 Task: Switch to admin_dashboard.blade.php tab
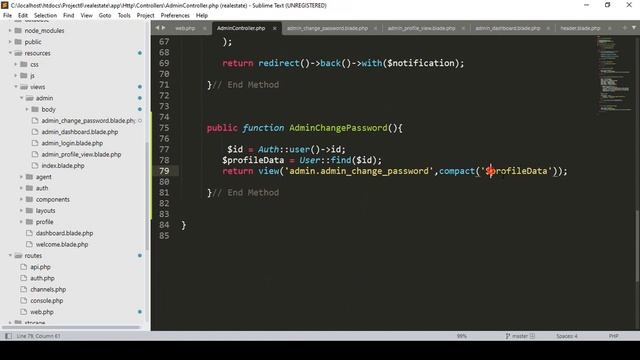coord(508,28)
